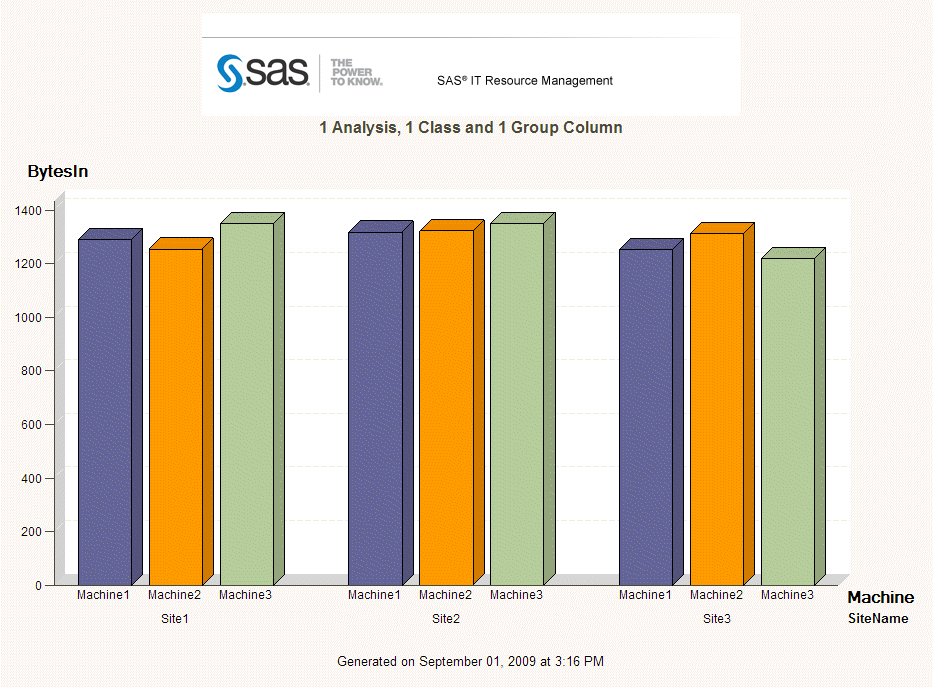This screenshot has height=688, width=933.
Task: Click the Machine2 label under Site3
Action: click(x=716, y=594)
